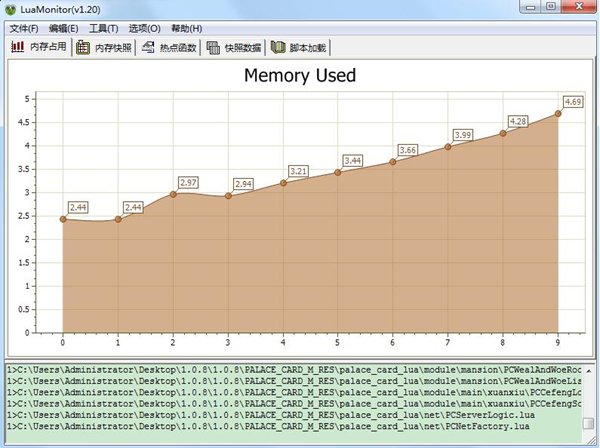Click the log line ending PCWealAndWoeRoc
This screenshot has width=600, height=448.
(x=294, y=370)
